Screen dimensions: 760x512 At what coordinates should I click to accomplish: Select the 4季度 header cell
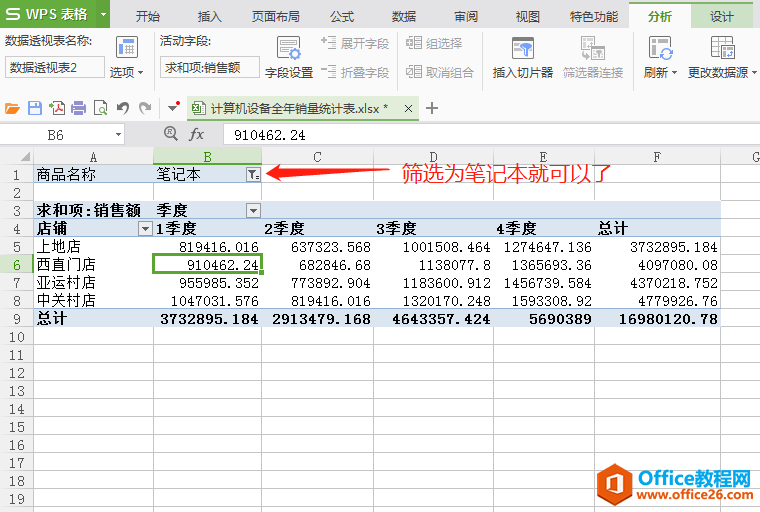544,228
